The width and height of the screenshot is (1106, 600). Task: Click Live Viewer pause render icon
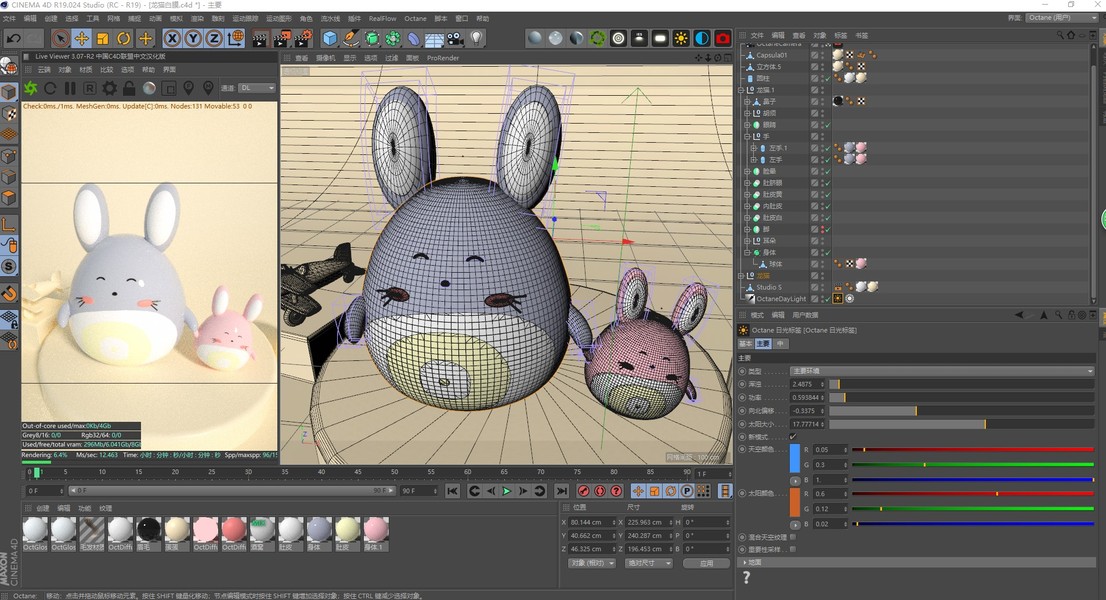click(x=70, y=89)
